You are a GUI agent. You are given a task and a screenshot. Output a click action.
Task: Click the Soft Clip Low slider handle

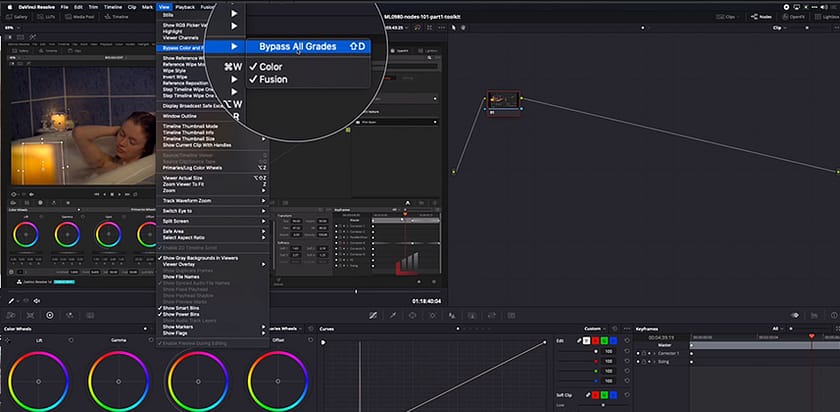603,406
